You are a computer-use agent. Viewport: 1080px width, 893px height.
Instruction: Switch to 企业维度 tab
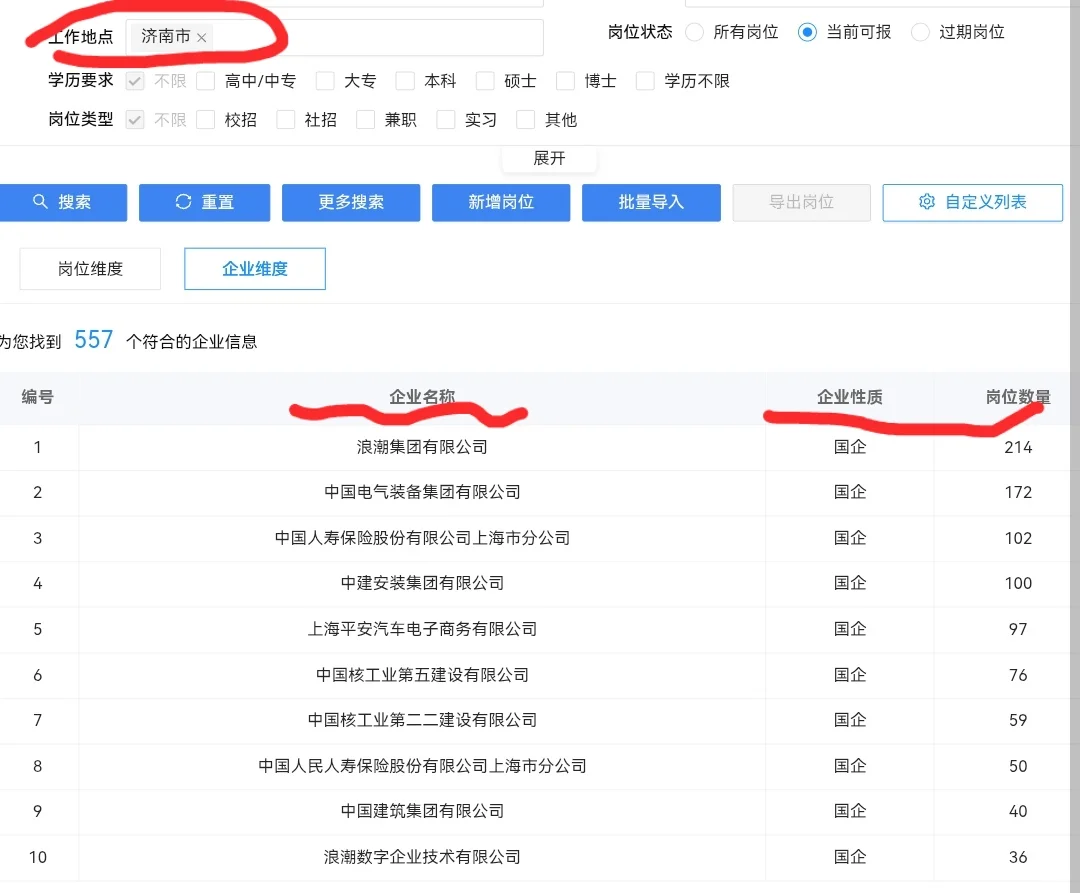[255, 269]
